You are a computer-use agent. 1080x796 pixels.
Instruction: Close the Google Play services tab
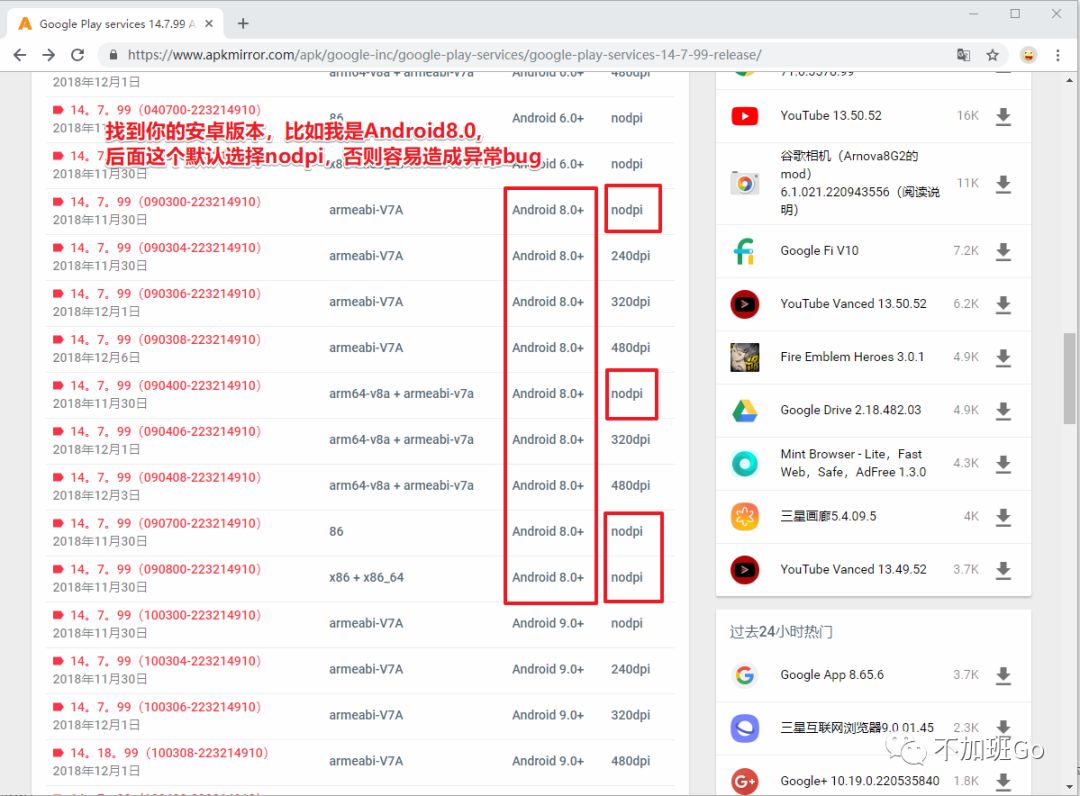(209, 23)
